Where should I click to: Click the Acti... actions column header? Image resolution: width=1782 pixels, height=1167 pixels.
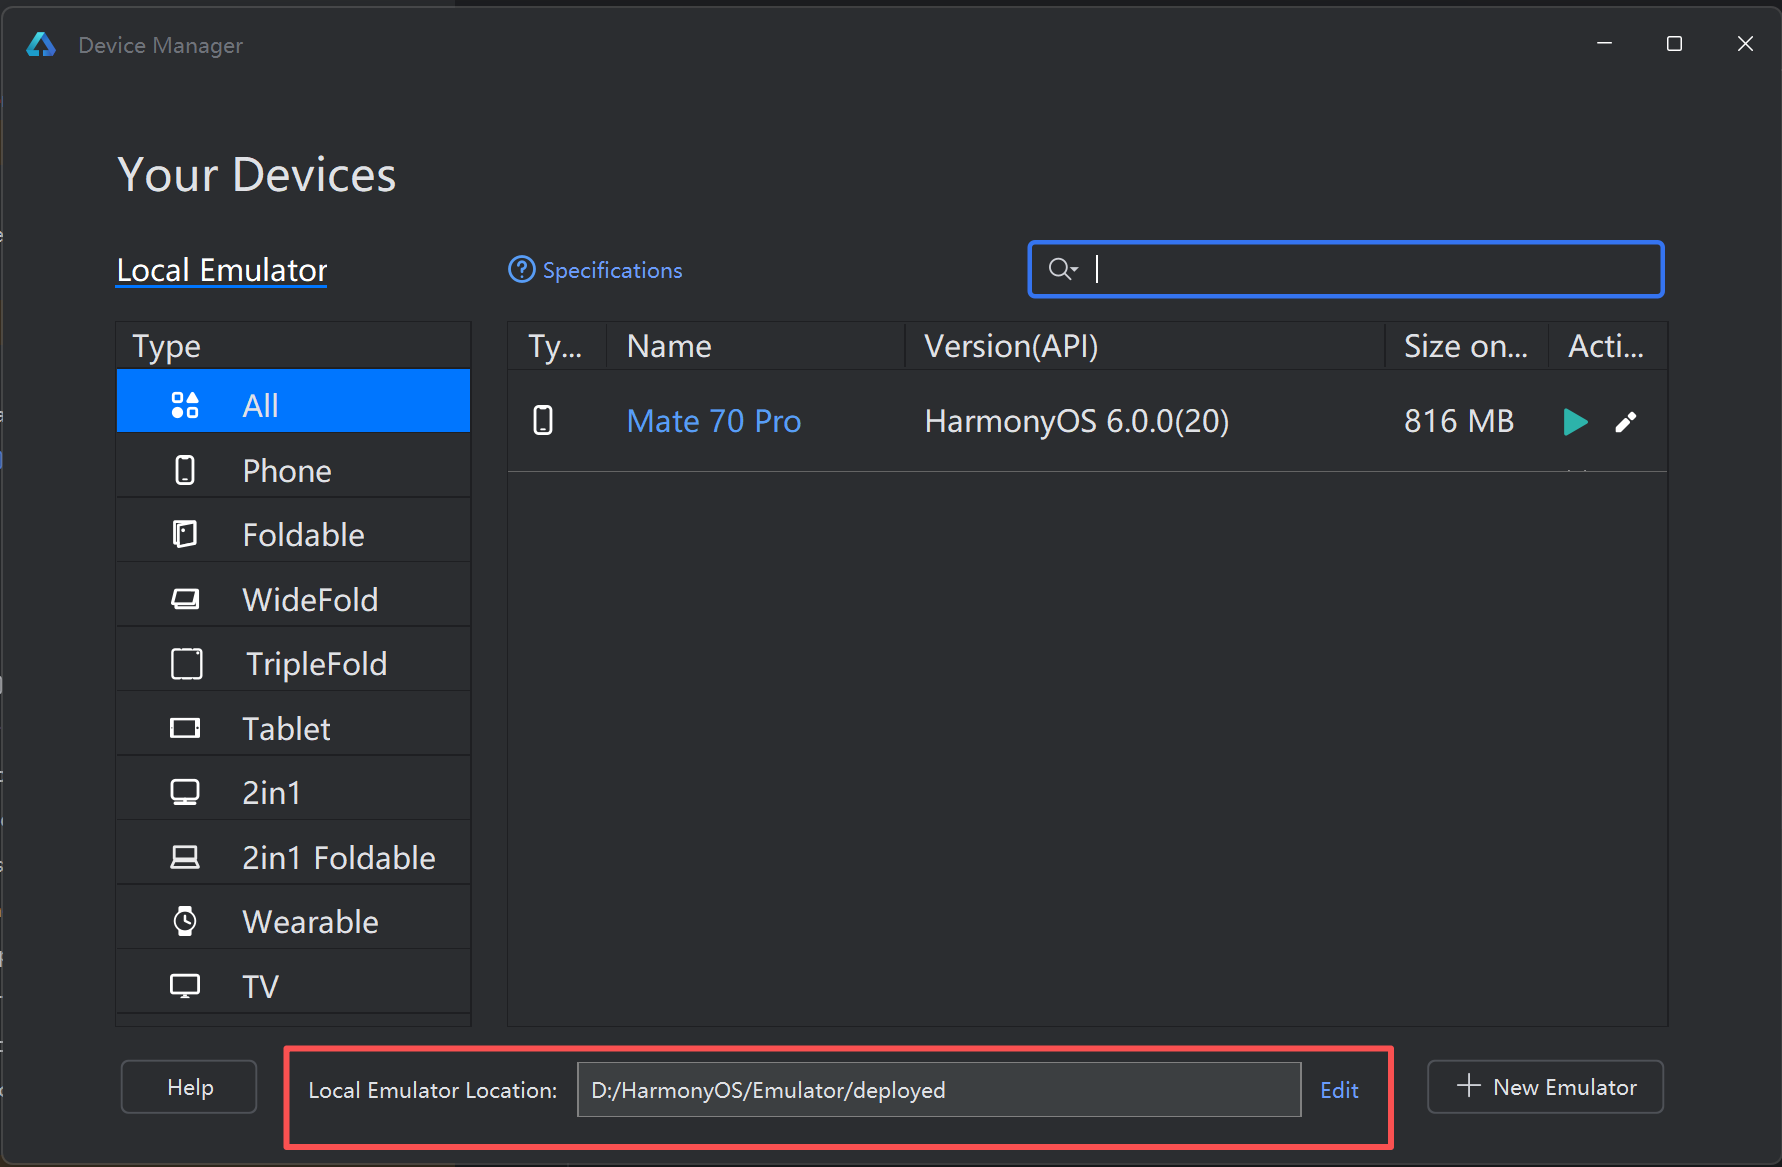point(1606,346)
